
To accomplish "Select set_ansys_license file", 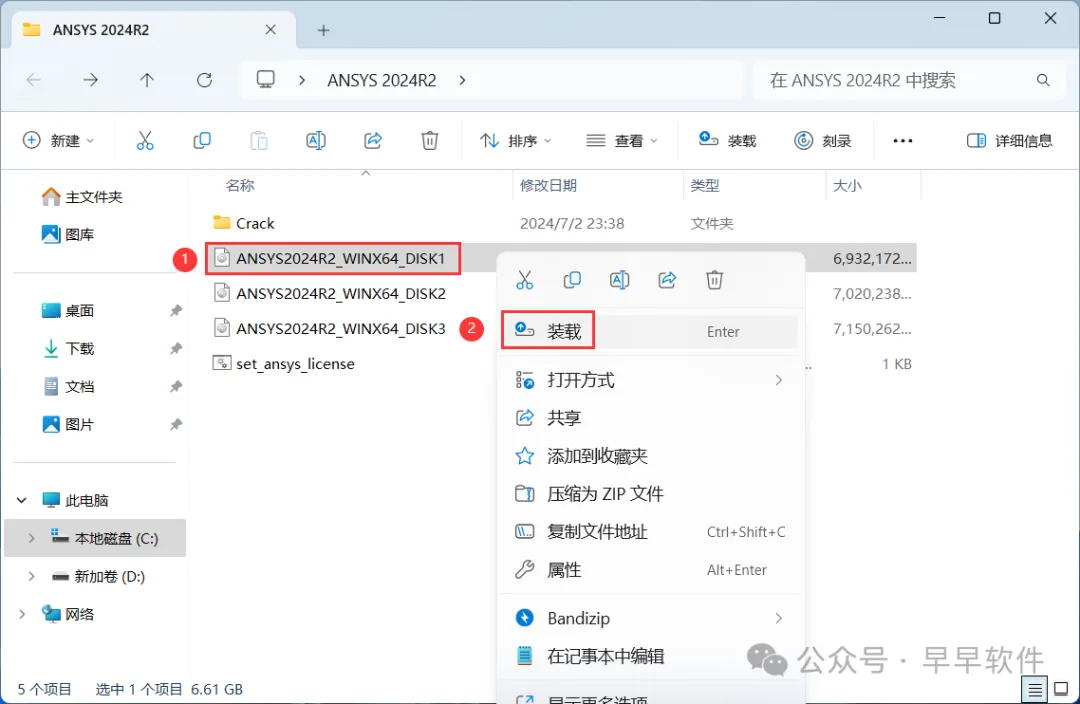I will click(284, 364).
